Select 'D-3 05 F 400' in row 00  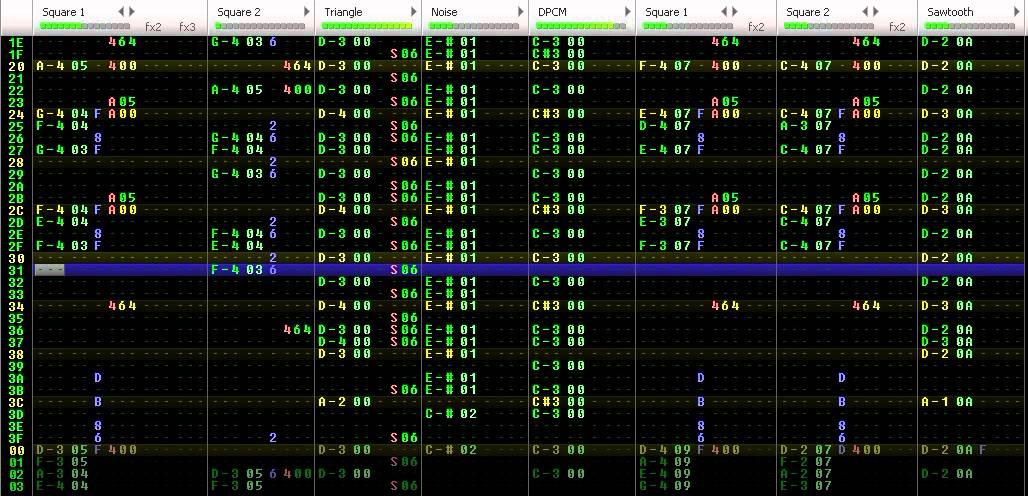pos(86,450)
